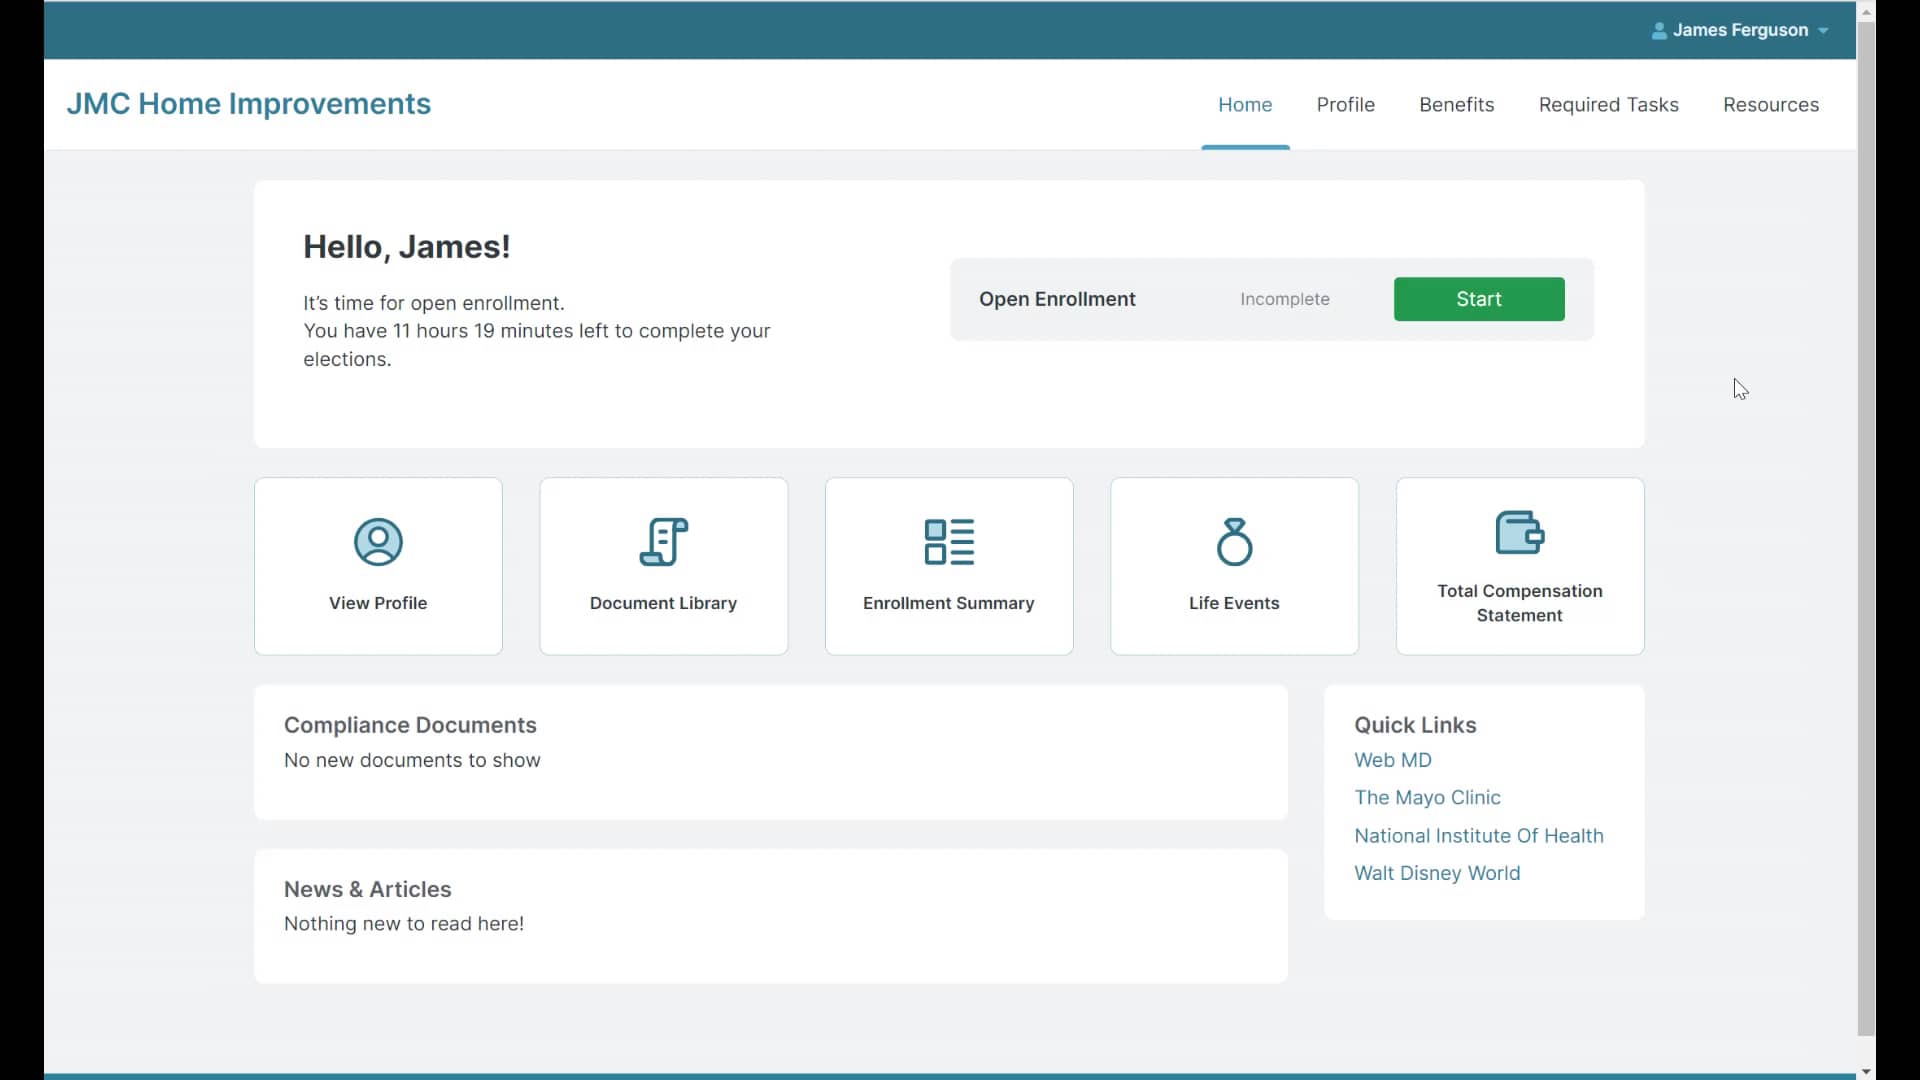Open the Document Library scroll icon

coord(663,541)
